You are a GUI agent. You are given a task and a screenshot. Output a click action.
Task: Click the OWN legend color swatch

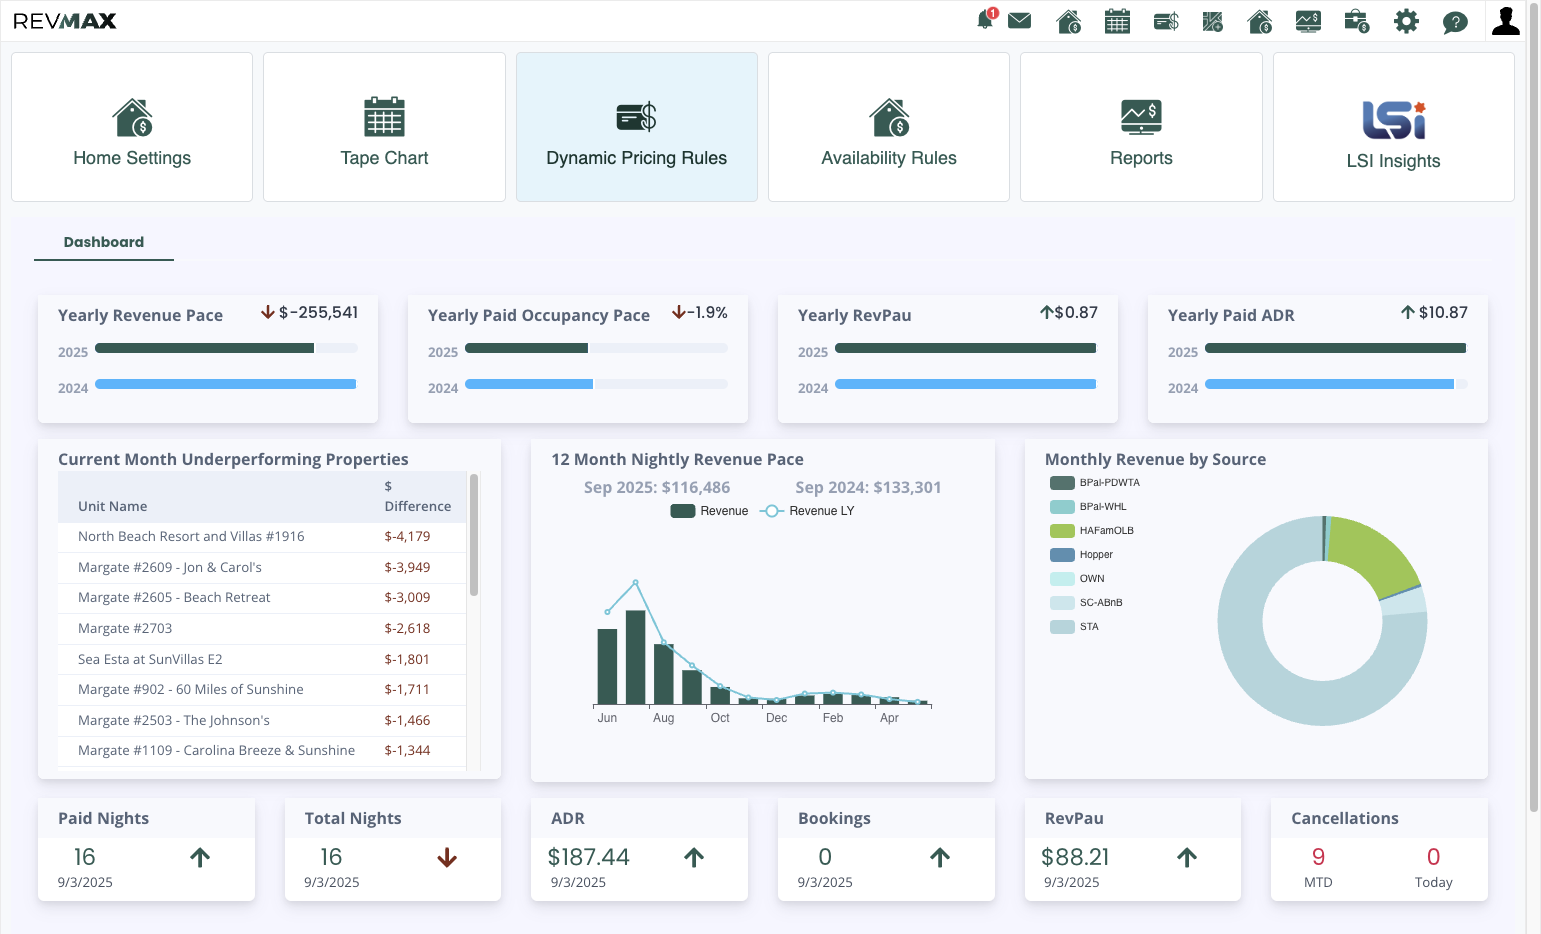point(1062,579)
